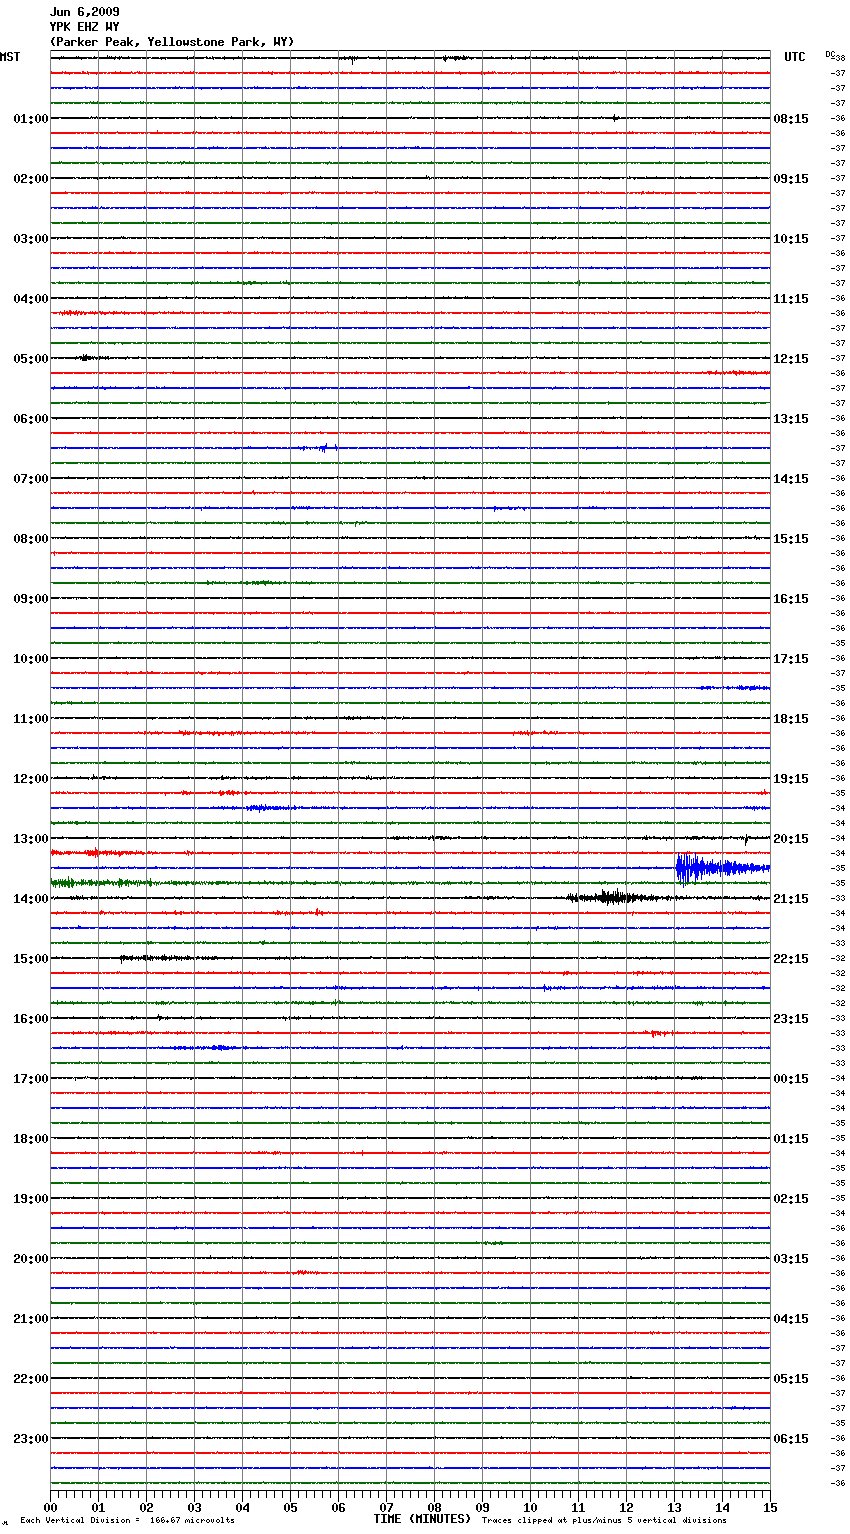Click the 13:15 UTC time label
Image resolution: width=850 pixels, height=1534 pixels.
pos(791,419)
